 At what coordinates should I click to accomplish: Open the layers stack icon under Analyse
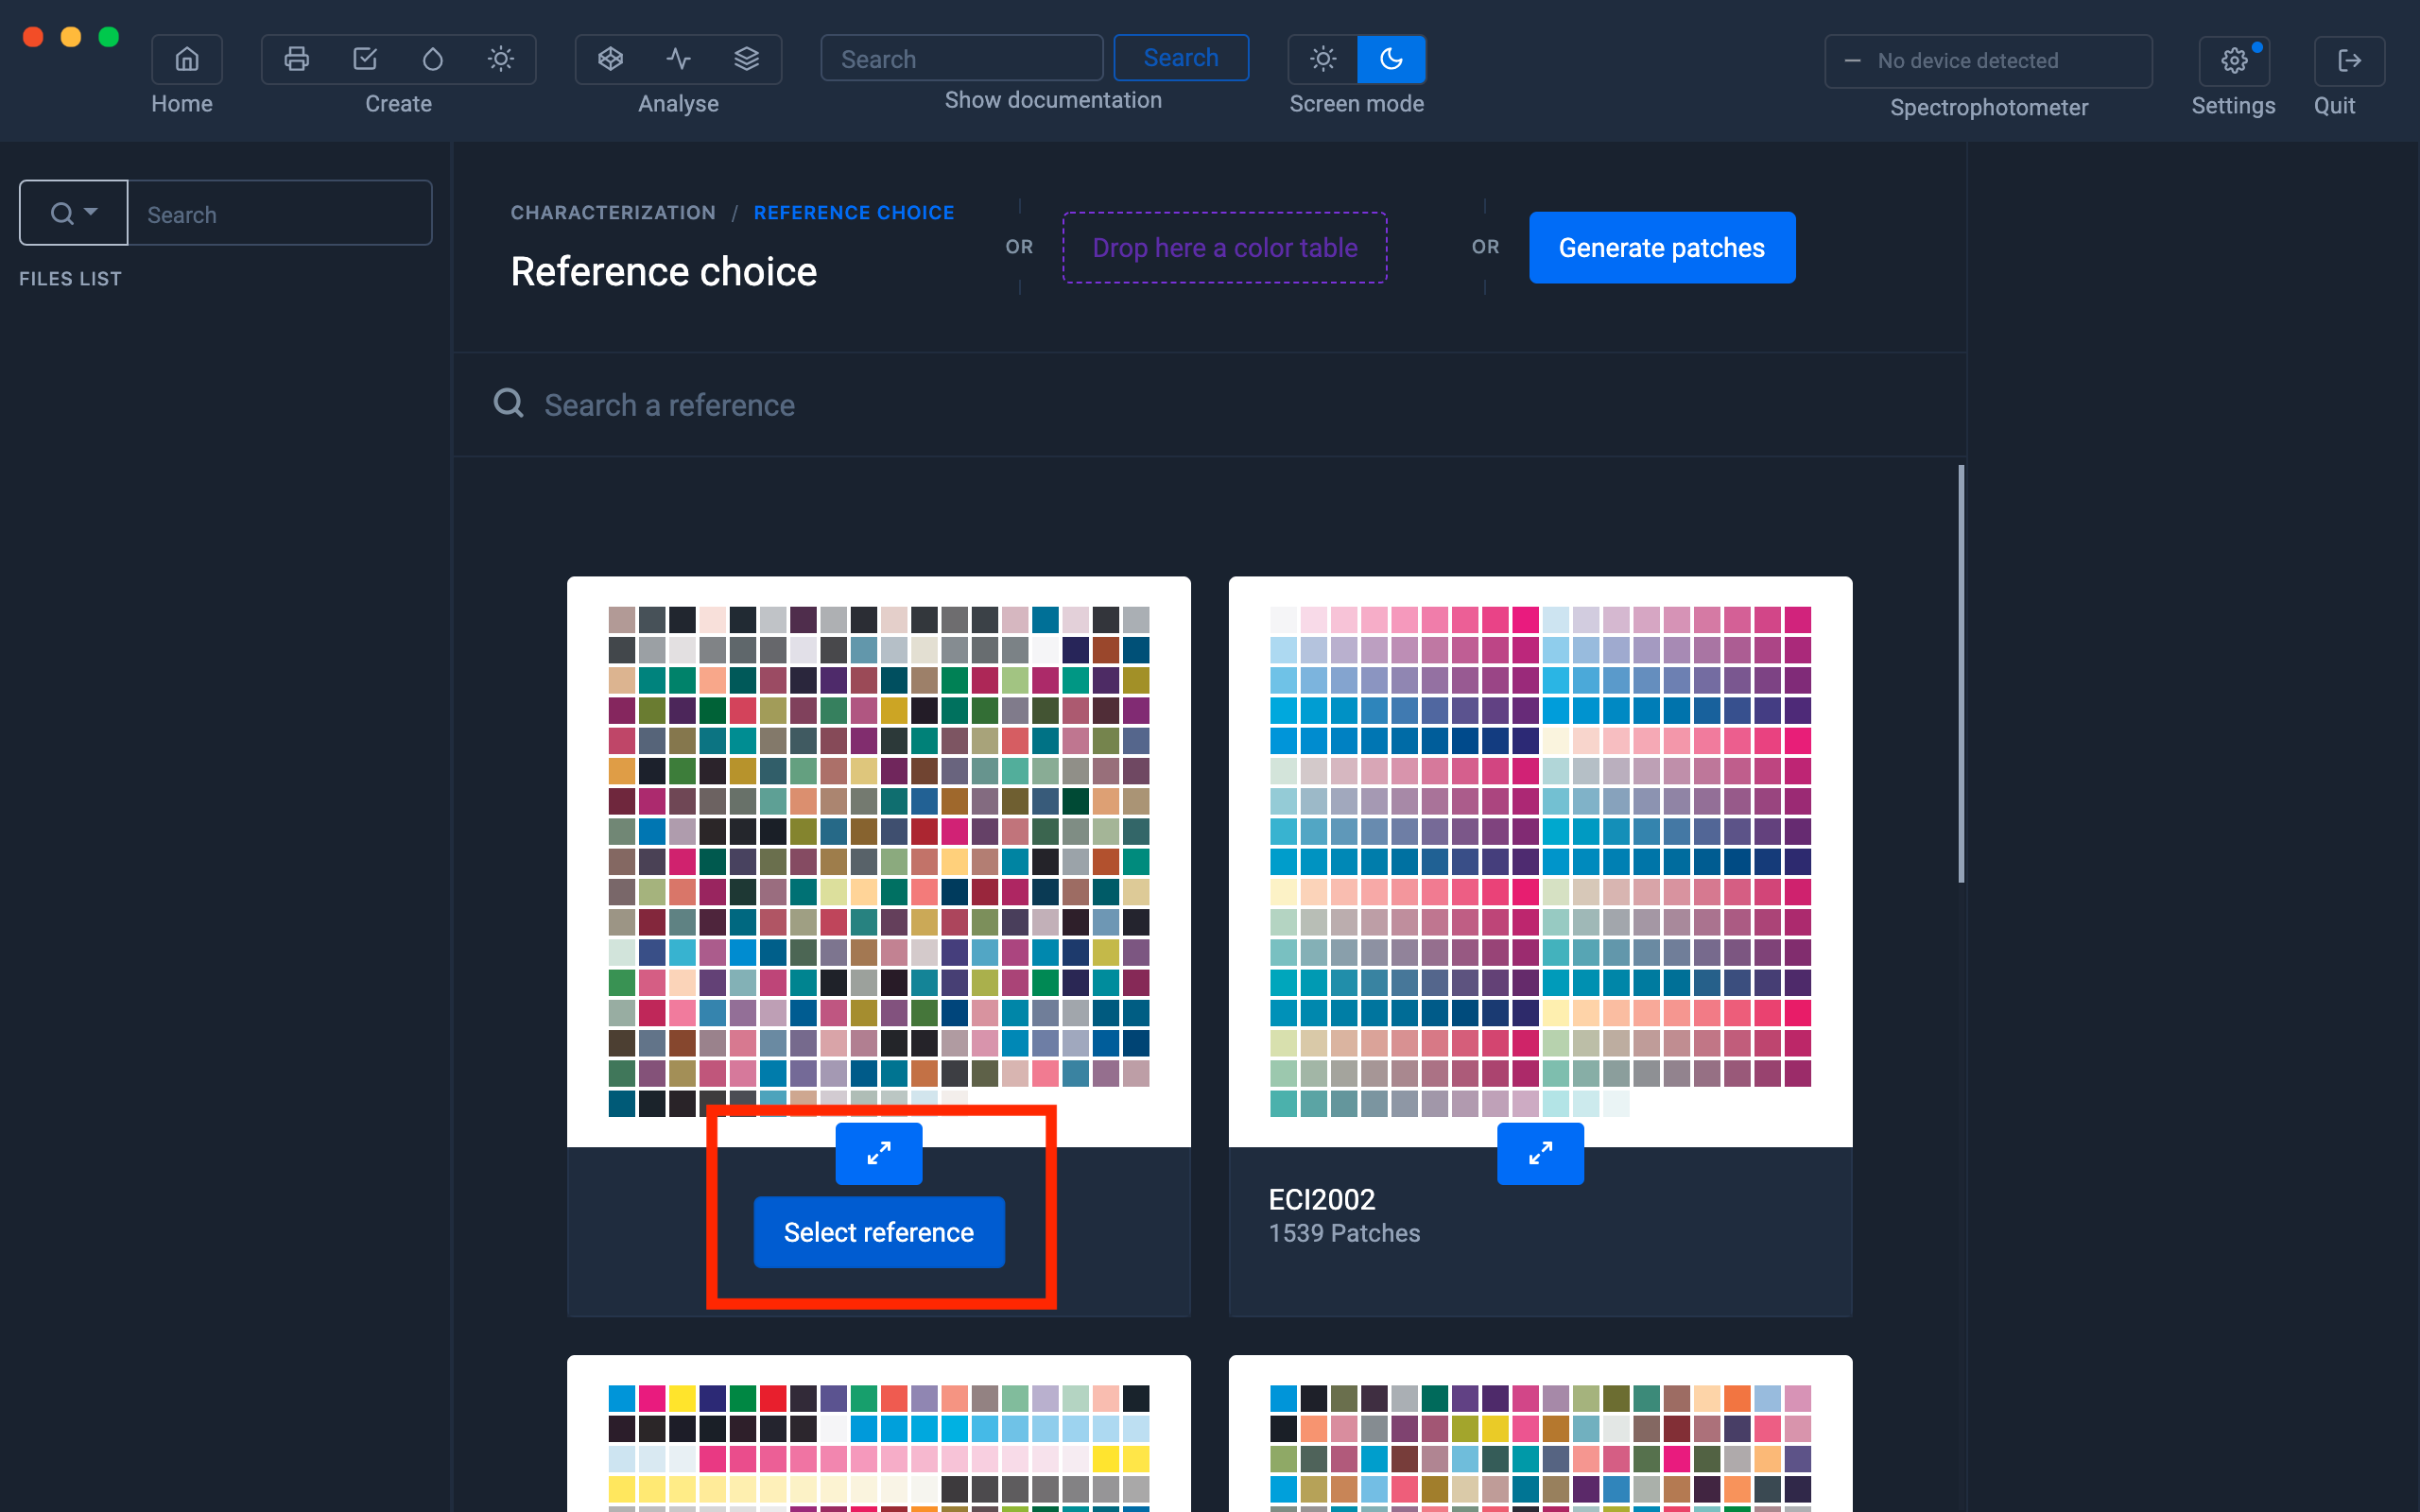pos(747,59)
